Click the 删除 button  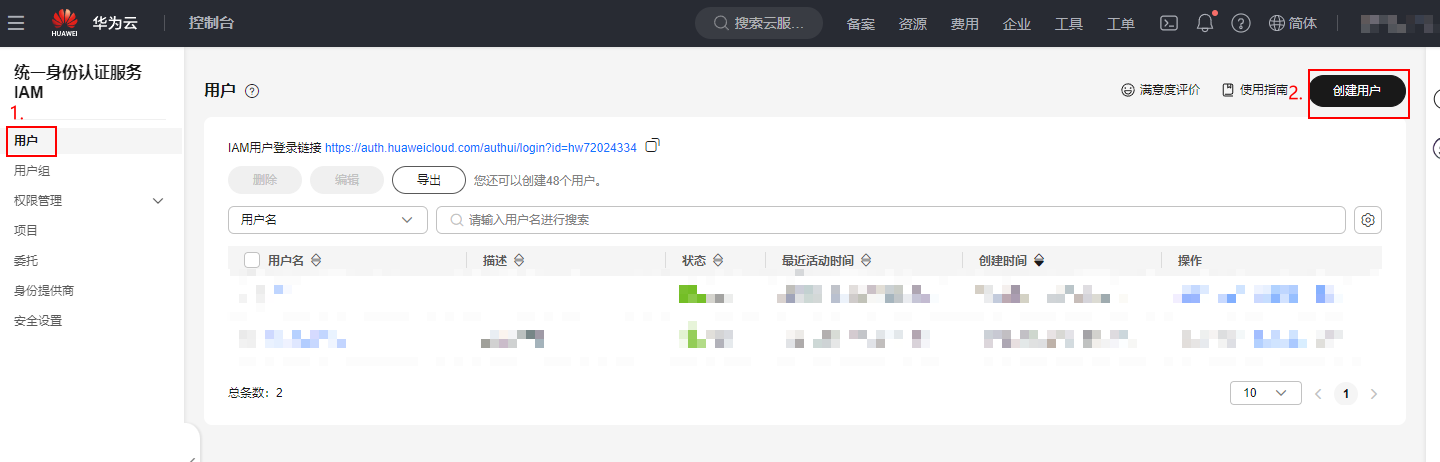tap(265, 180)
